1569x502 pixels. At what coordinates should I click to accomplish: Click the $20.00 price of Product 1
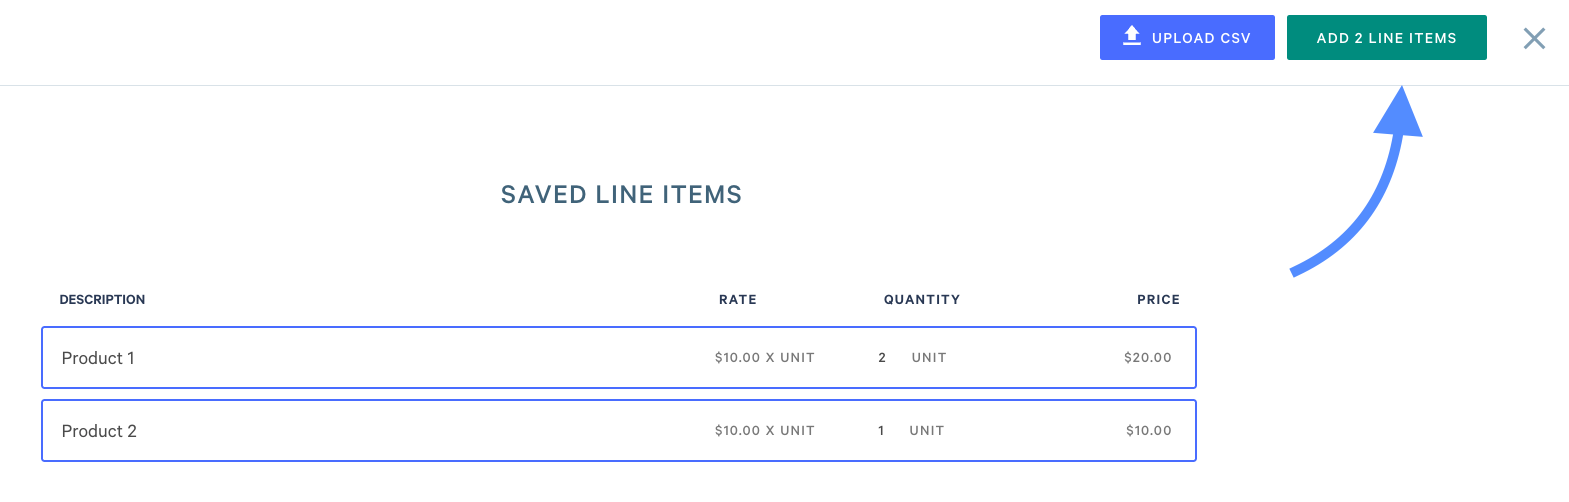point(1148,357)
